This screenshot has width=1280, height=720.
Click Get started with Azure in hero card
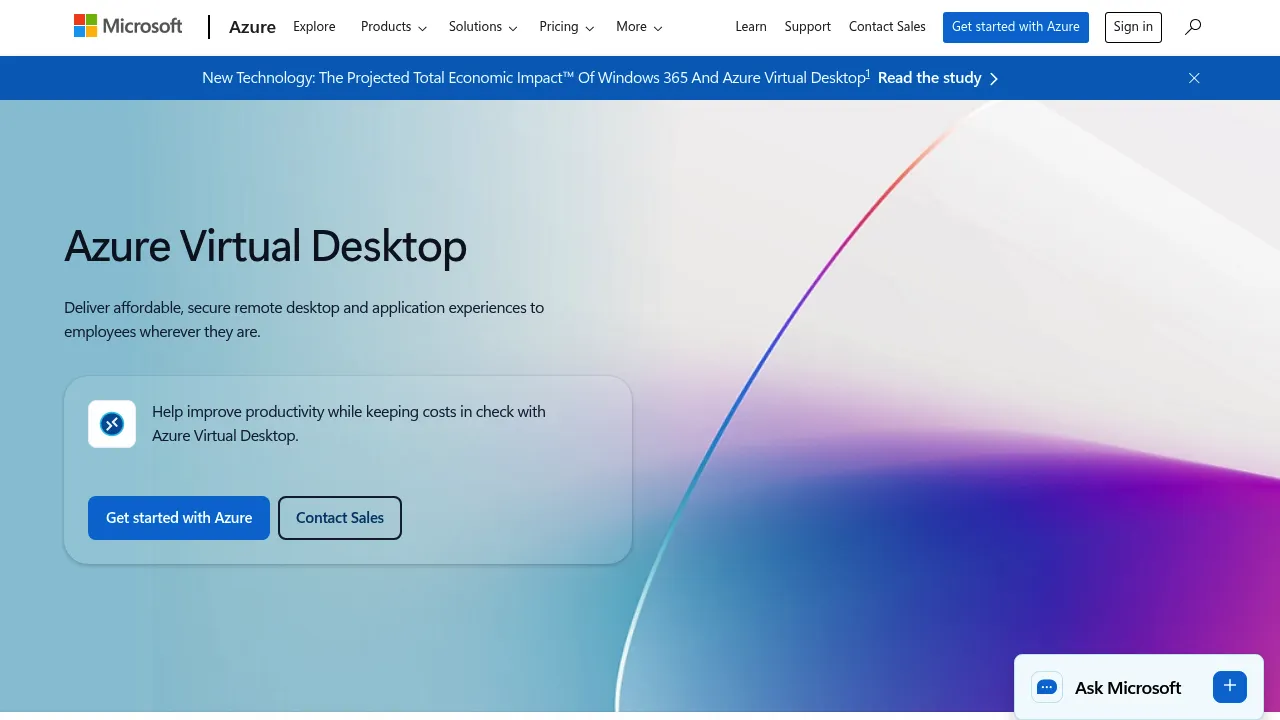179,518
